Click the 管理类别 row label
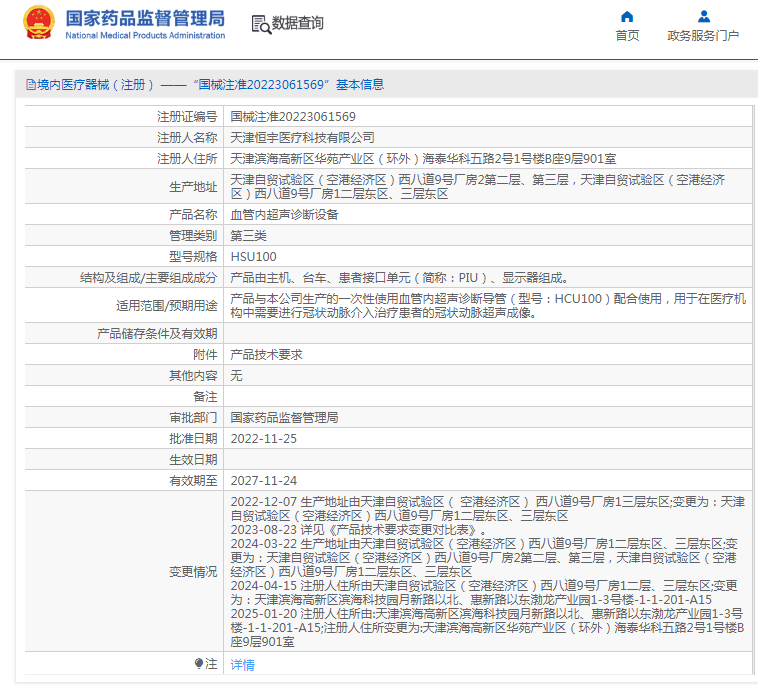 point(193,236)
